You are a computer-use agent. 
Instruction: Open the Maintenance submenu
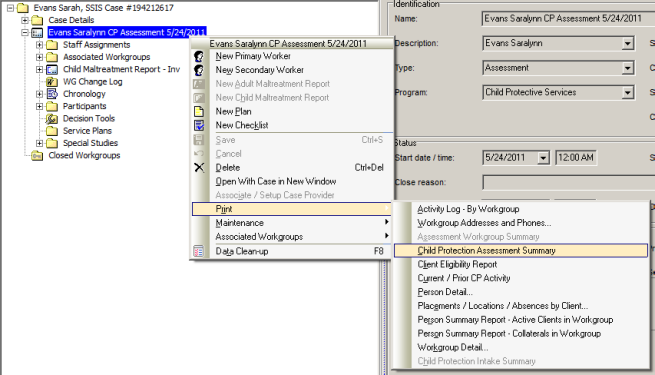coord(292,223)
